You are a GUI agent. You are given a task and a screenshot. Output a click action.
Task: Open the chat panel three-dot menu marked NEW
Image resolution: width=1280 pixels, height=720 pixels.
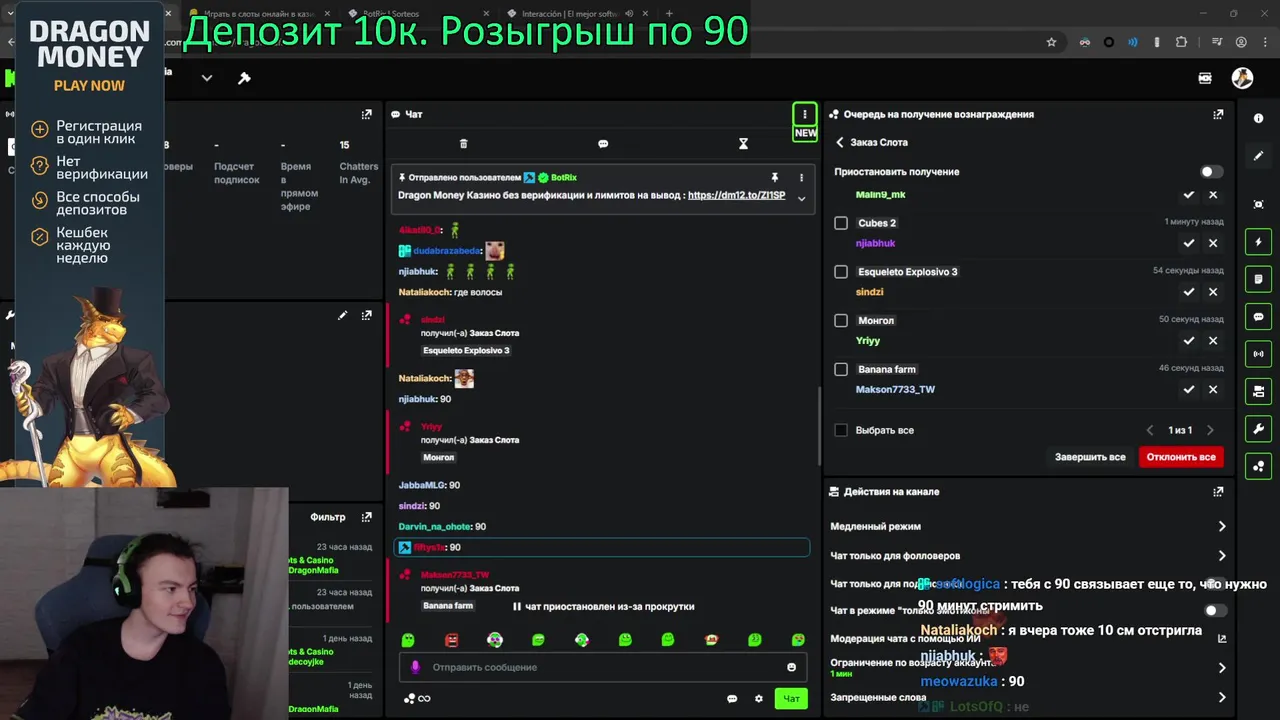pyautogui.click(x=804, y=114)
